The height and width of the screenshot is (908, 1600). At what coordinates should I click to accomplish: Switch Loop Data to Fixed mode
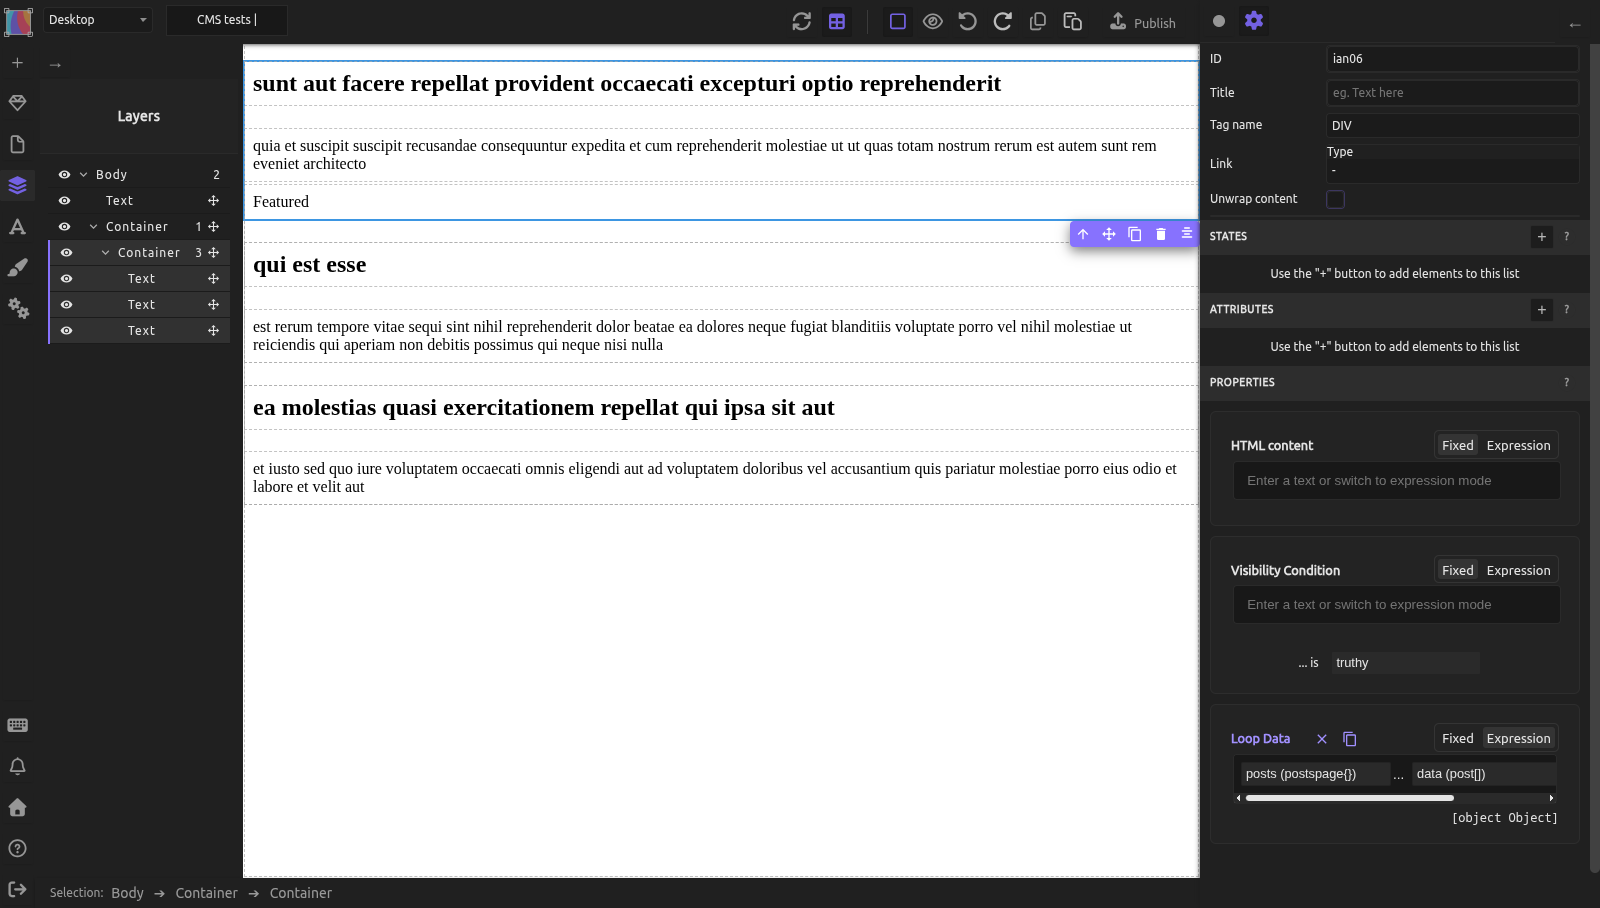pos(1457,738)
